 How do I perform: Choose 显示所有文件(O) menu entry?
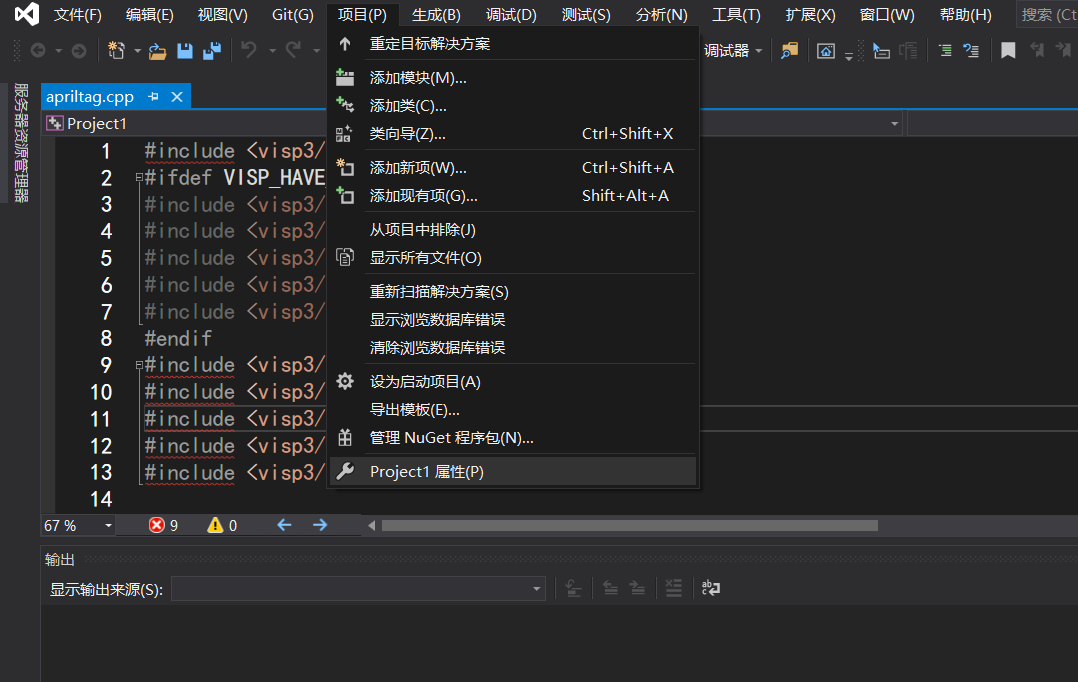pos(513,258)
